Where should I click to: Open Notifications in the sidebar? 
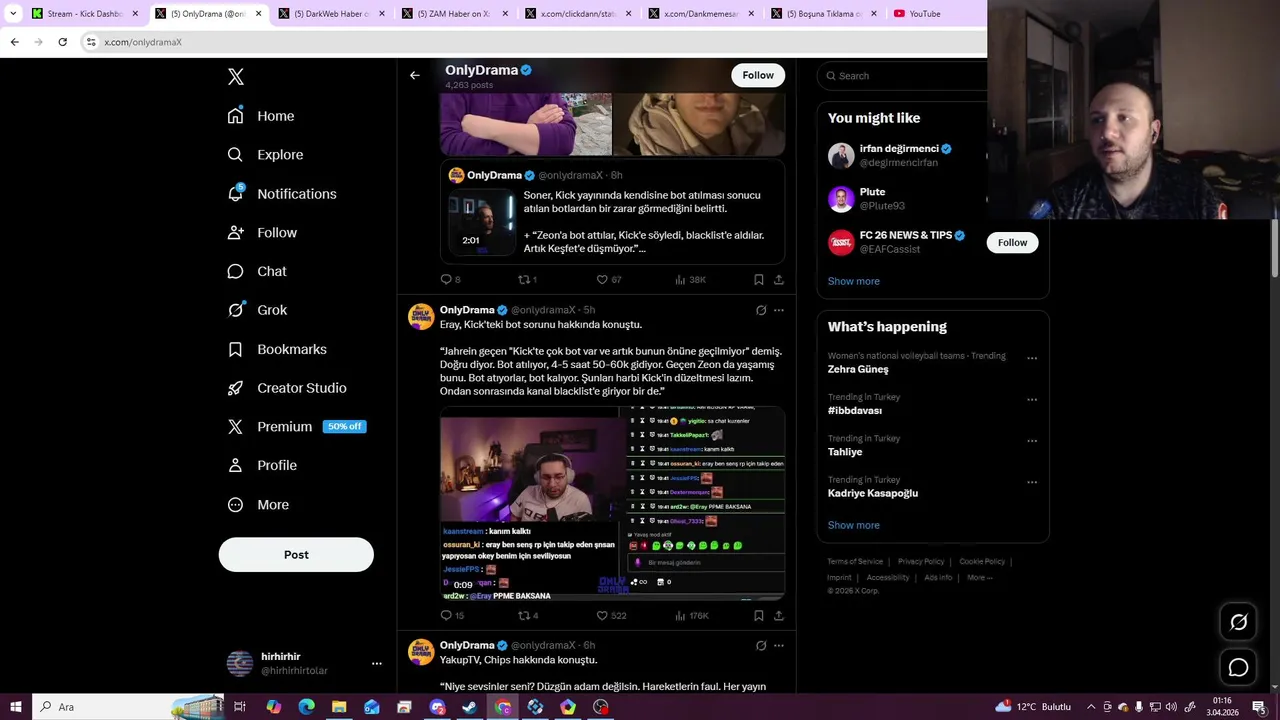pyautogui.click(x=282, y=194)
